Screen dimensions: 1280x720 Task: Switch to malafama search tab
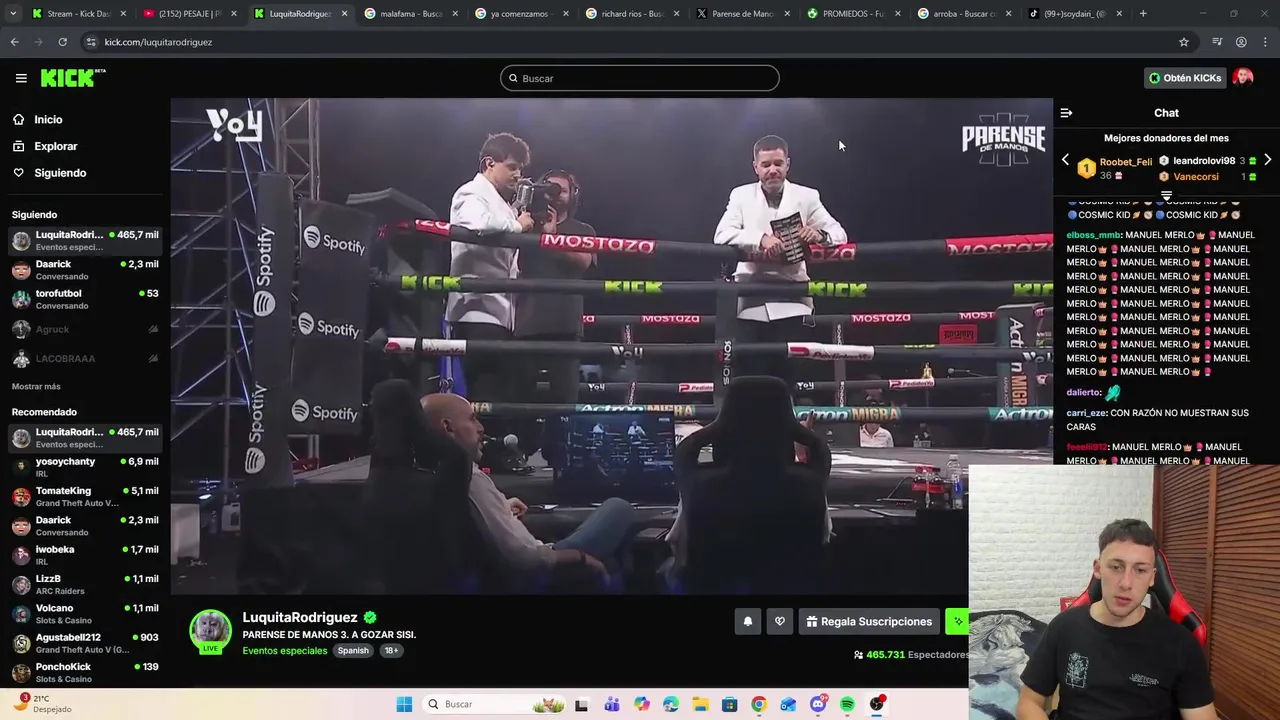click(x=410, y=14)
